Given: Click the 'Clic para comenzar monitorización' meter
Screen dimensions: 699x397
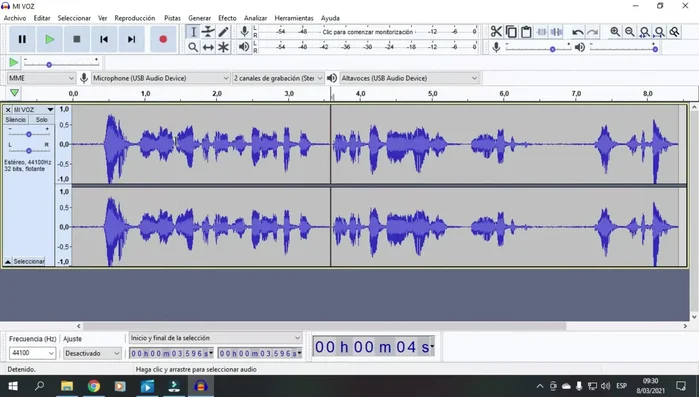Looking at the screenshot, I should point(368,32).
